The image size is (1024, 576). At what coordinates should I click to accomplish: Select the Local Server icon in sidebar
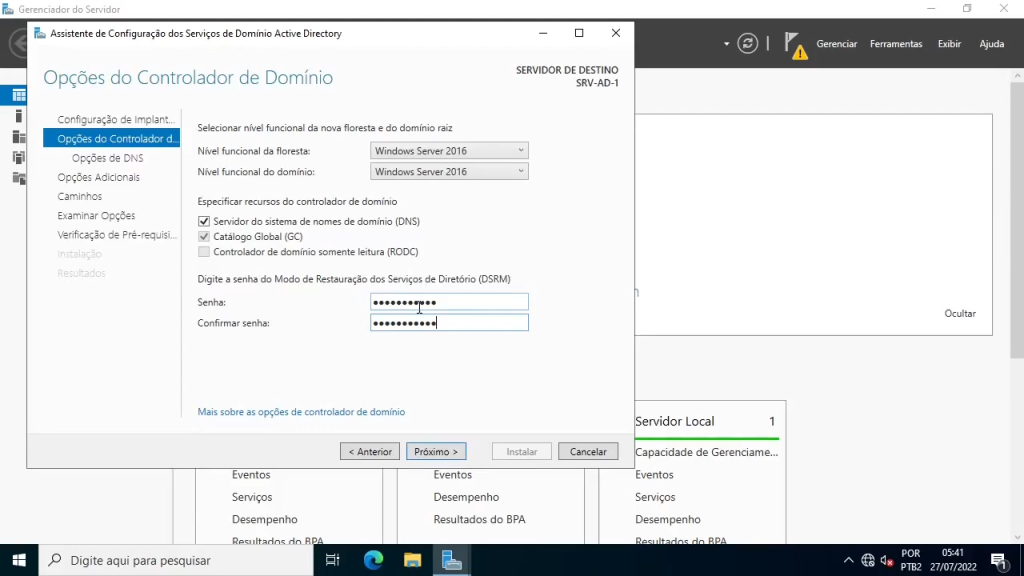click(x=19, y=116)
